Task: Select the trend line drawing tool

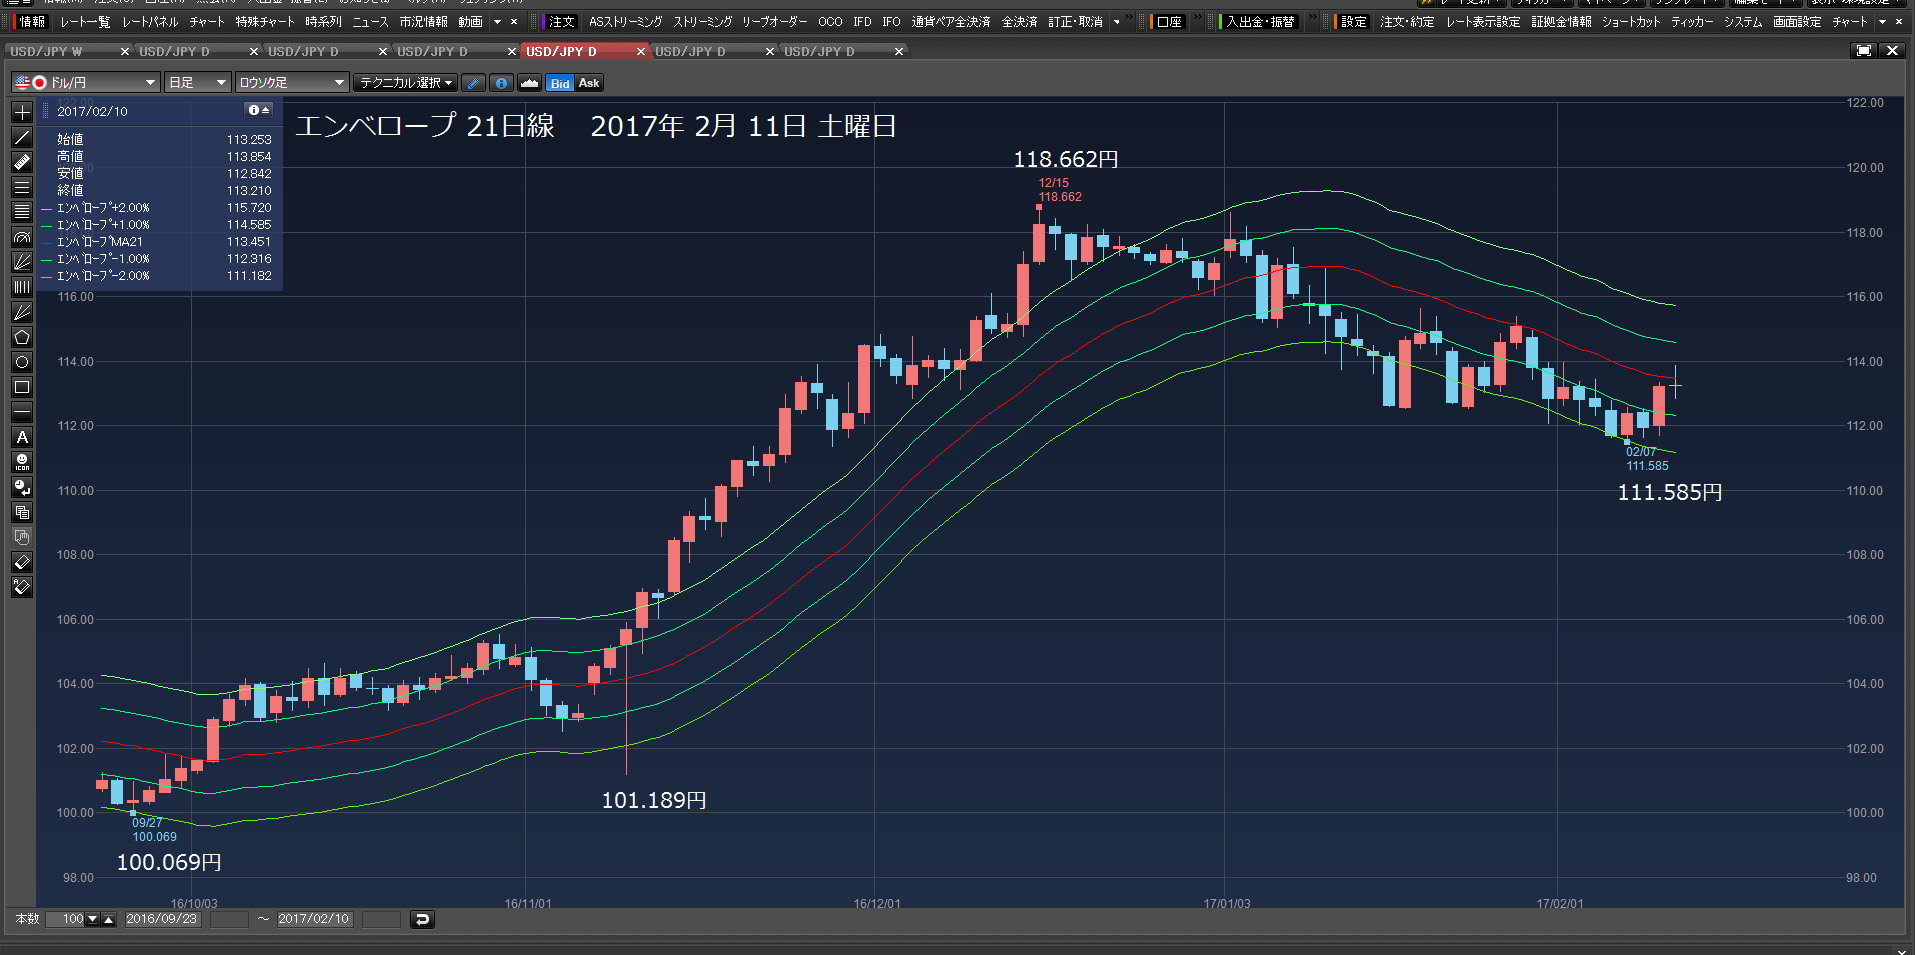Action: coord(22,137)
